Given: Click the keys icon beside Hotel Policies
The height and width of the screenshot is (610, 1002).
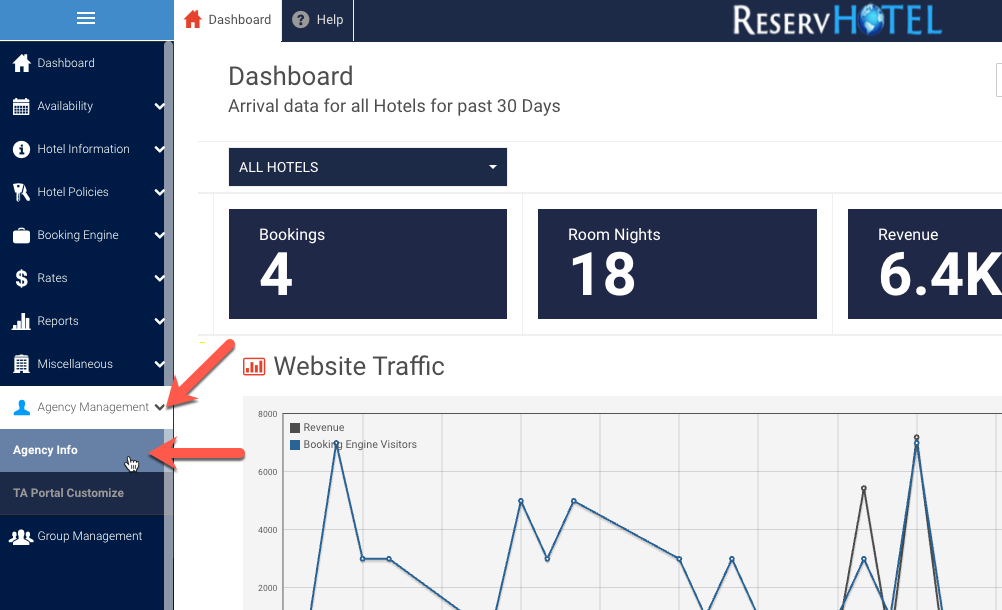Looking at the screenshot, I should (21, 192).
